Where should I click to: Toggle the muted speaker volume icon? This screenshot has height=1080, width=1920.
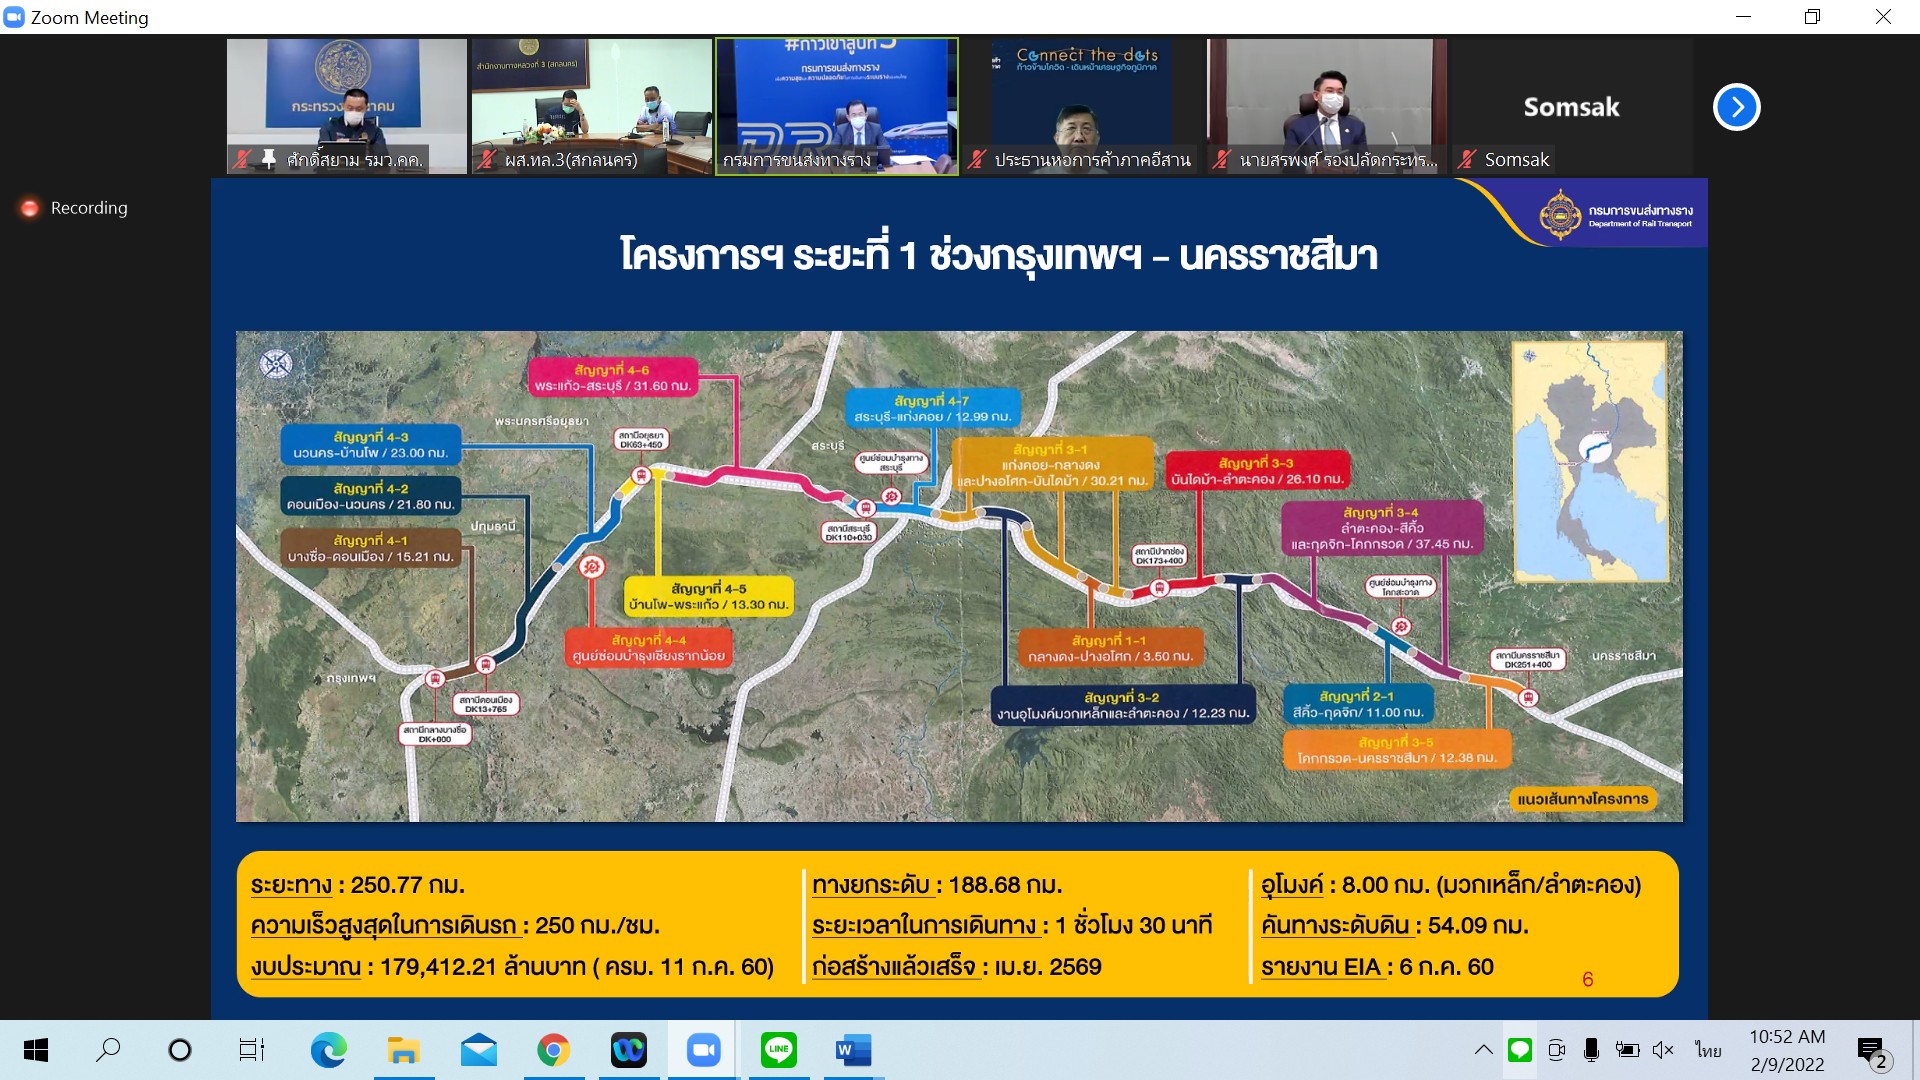point(1663,1050)
